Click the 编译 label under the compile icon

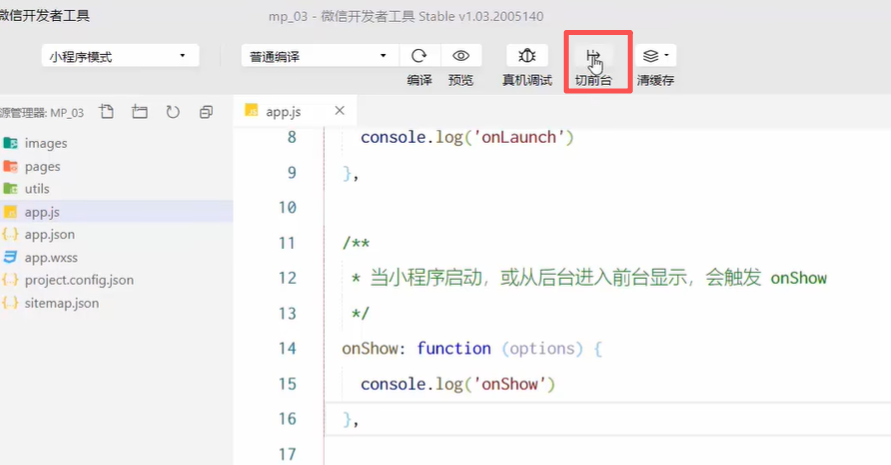(x=419, y=80)
